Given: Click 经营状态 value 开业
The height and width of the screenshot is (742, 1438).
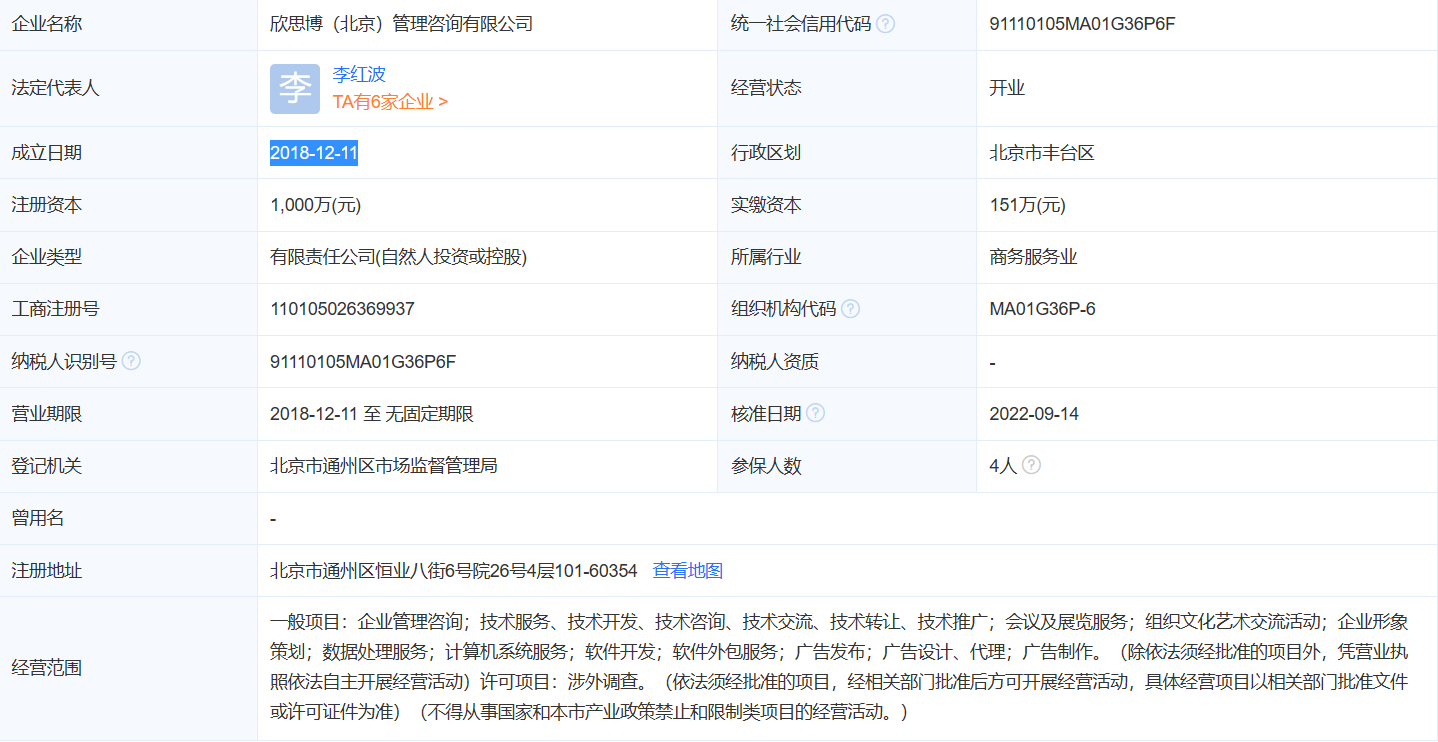Looking at the screenshot, I should [x=1007, y=88].
